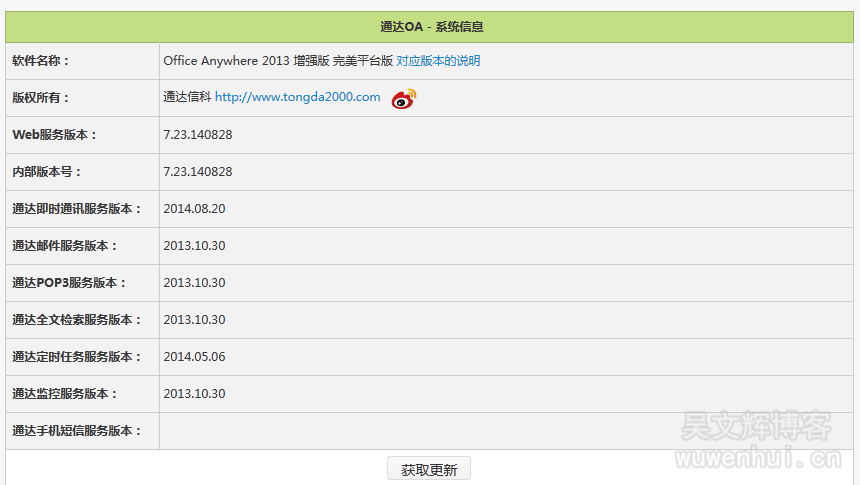860x485 pixels.
Task: Click the 通达OA - 系统信息 header title
Action: pyautogui.click(x=432, y=27)
